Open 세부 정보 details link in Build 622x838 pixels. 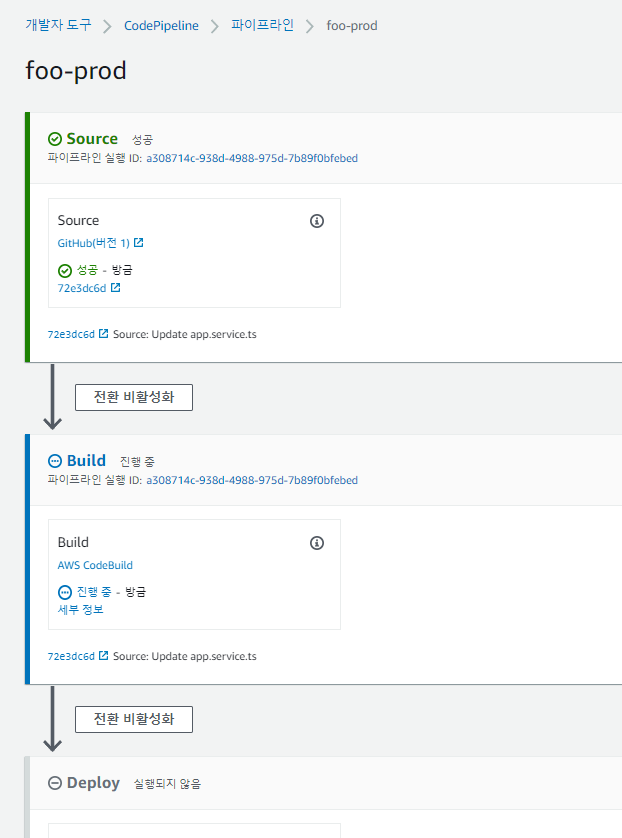(x=81, y=609)
